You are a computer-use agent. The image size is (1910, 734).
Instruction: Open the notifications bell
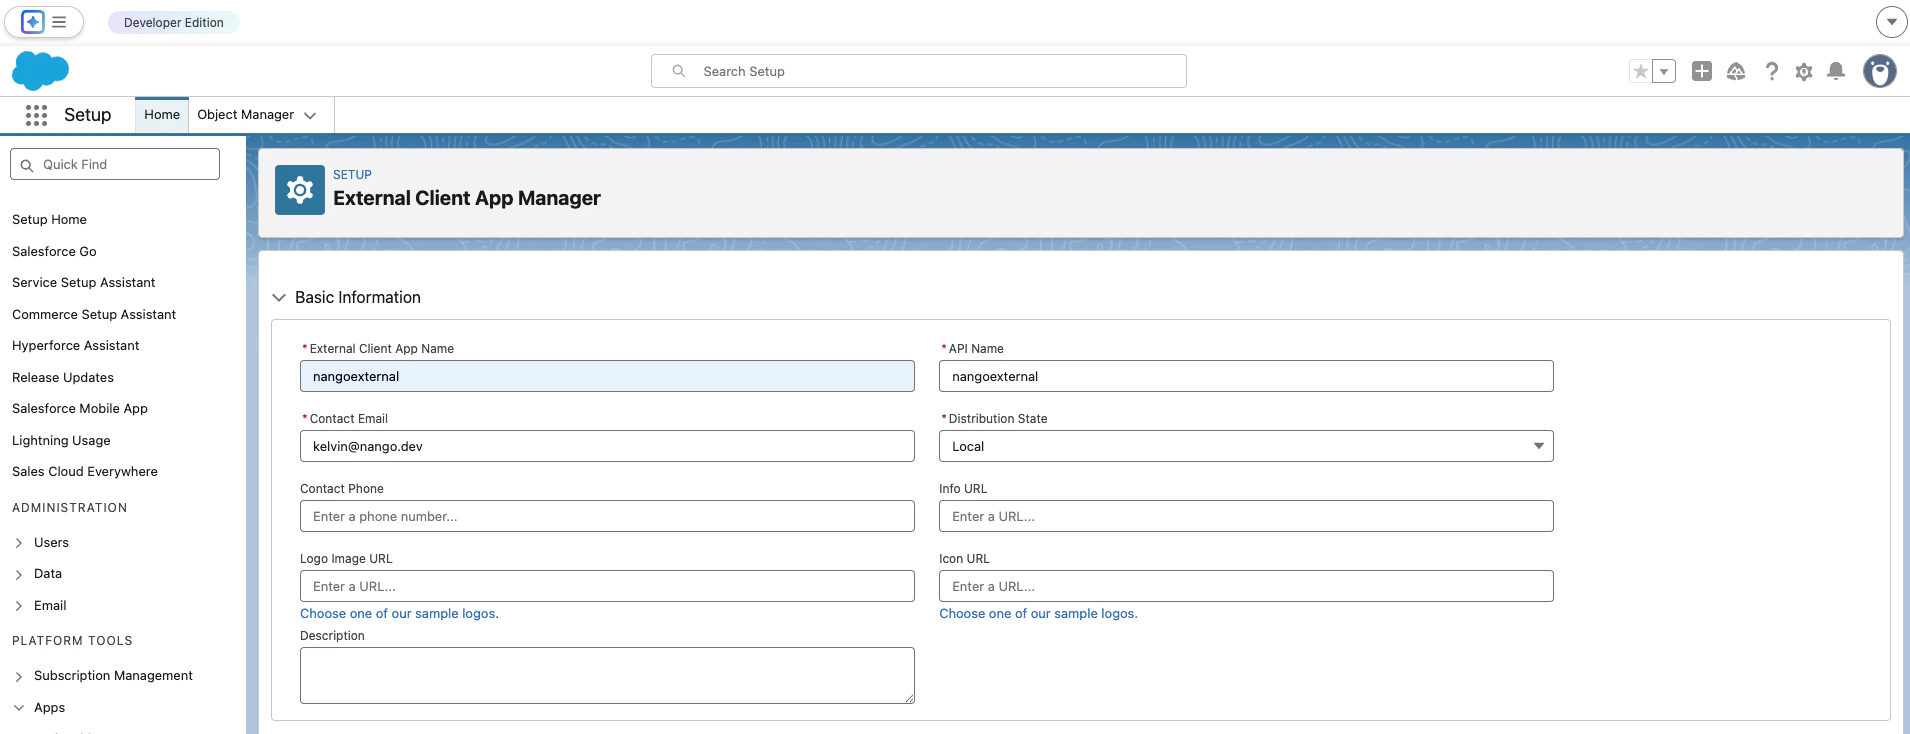coord(1836,71)
